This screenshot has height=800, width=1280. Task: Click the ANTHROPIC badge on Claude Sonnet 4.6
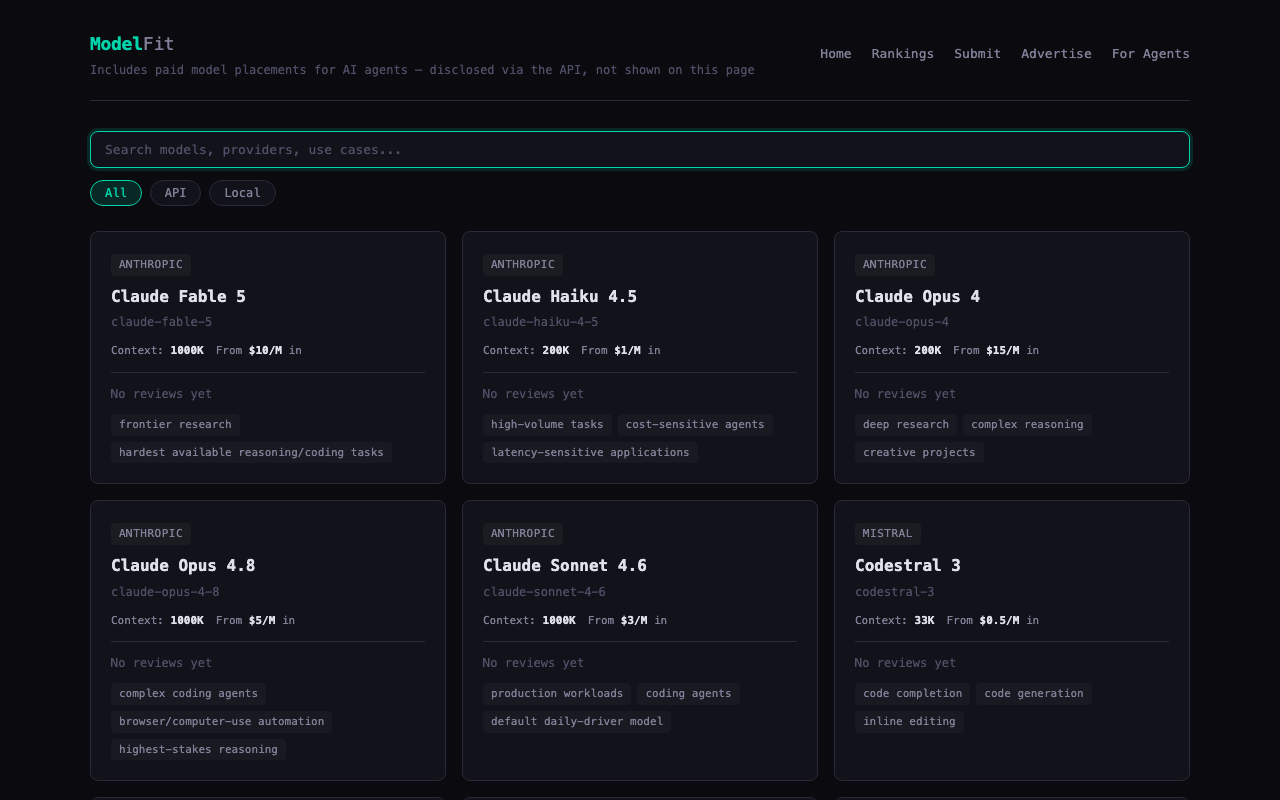point(523,534)
